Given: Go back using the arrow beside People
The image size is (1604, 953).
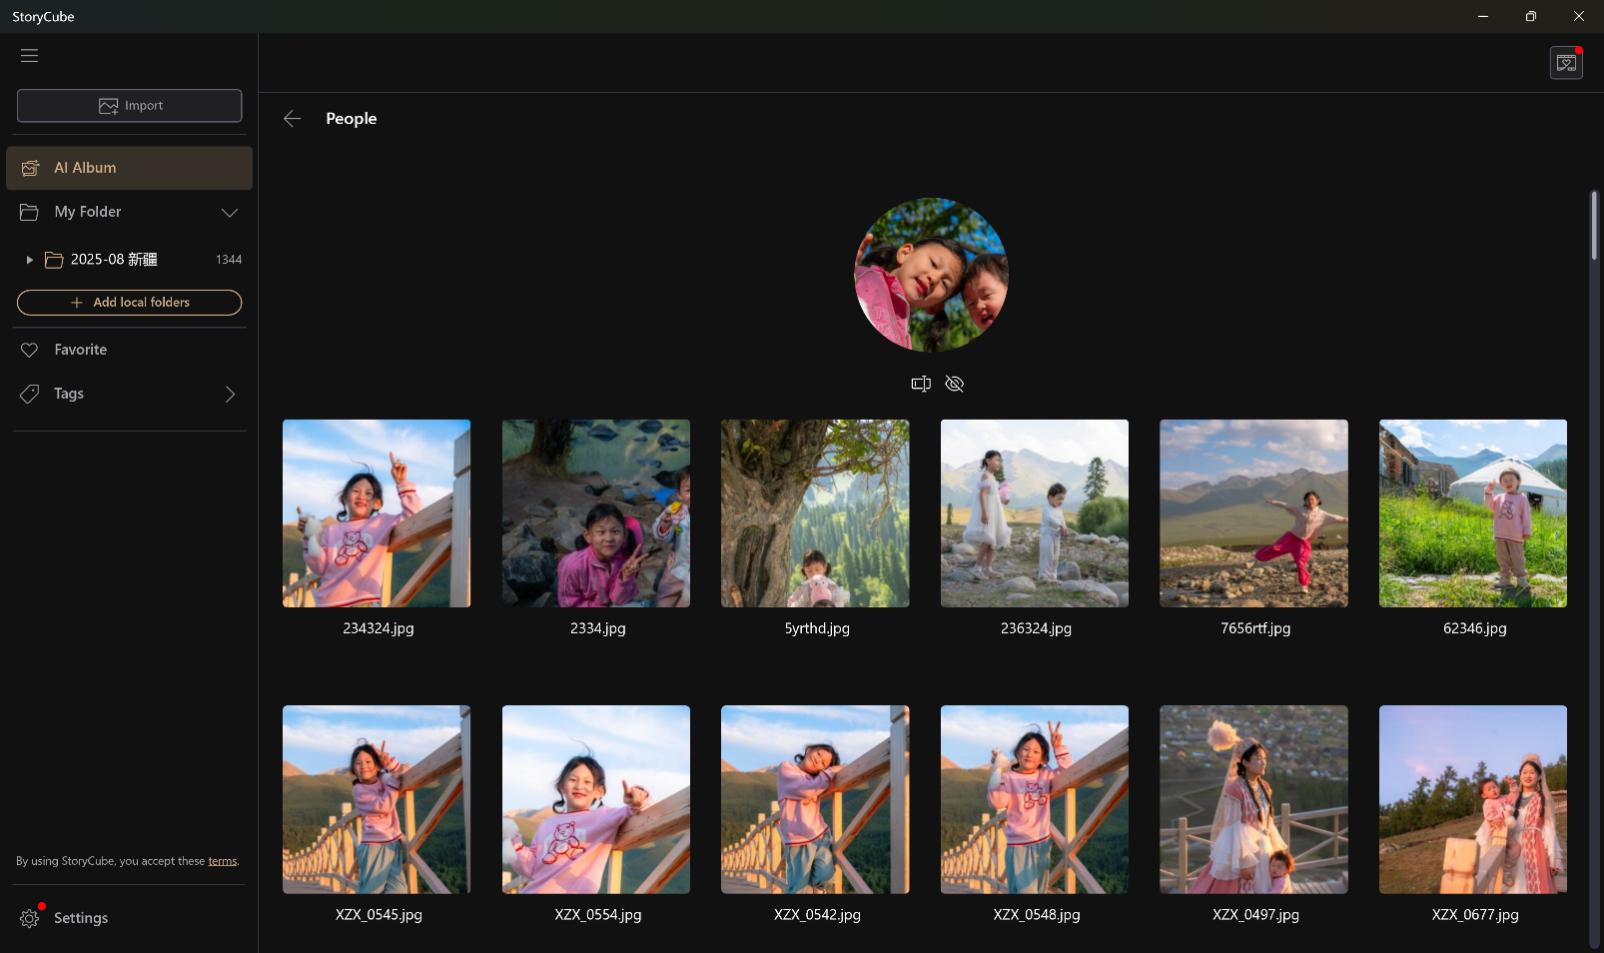Looking at the screenshot, I should [292, 119].
